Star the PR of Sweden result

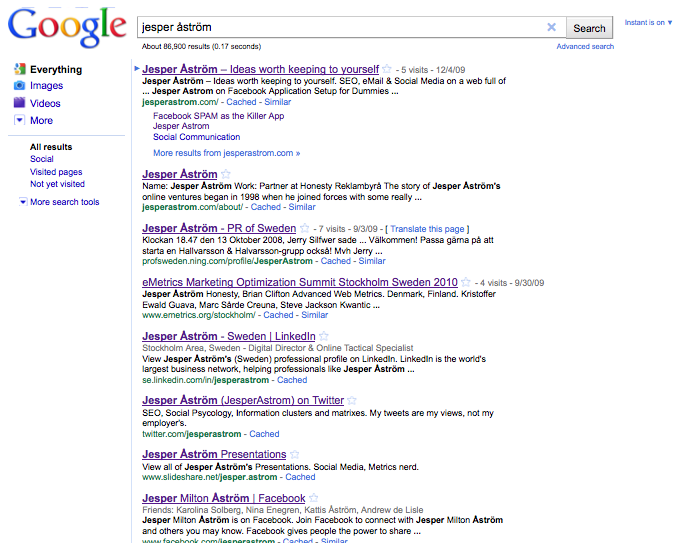(x=305, y=228)
